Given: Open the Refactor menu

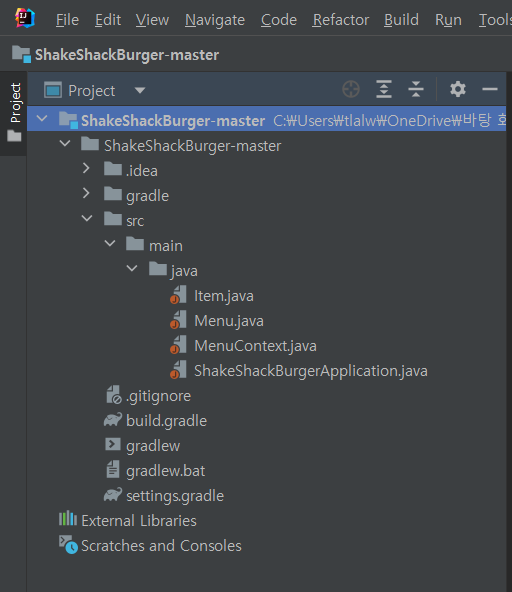Looking at the screenshot, I should coord(341,20).
